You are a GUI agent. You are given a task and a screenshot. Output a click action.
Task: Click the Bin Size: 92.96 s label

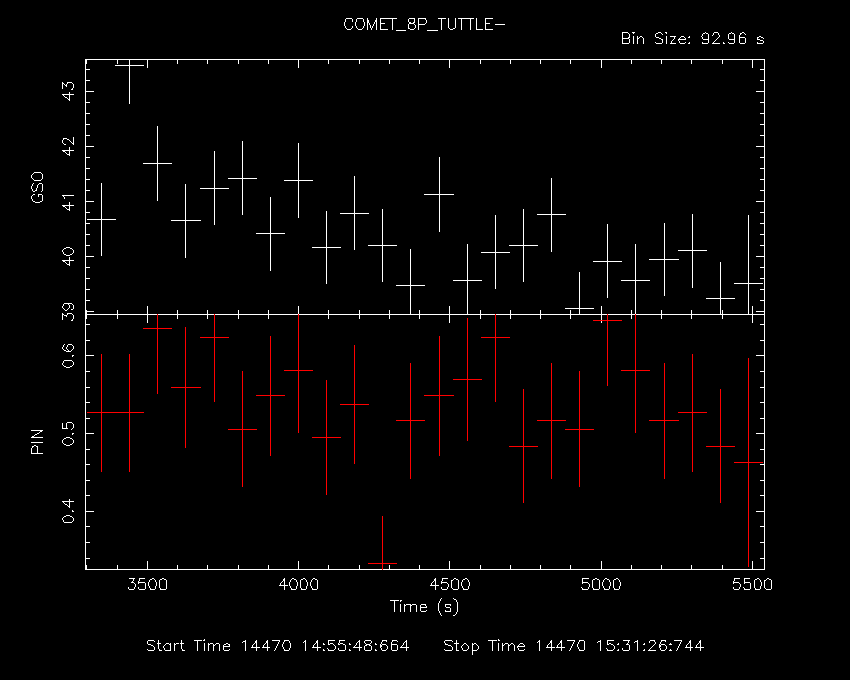click(692, 39)
